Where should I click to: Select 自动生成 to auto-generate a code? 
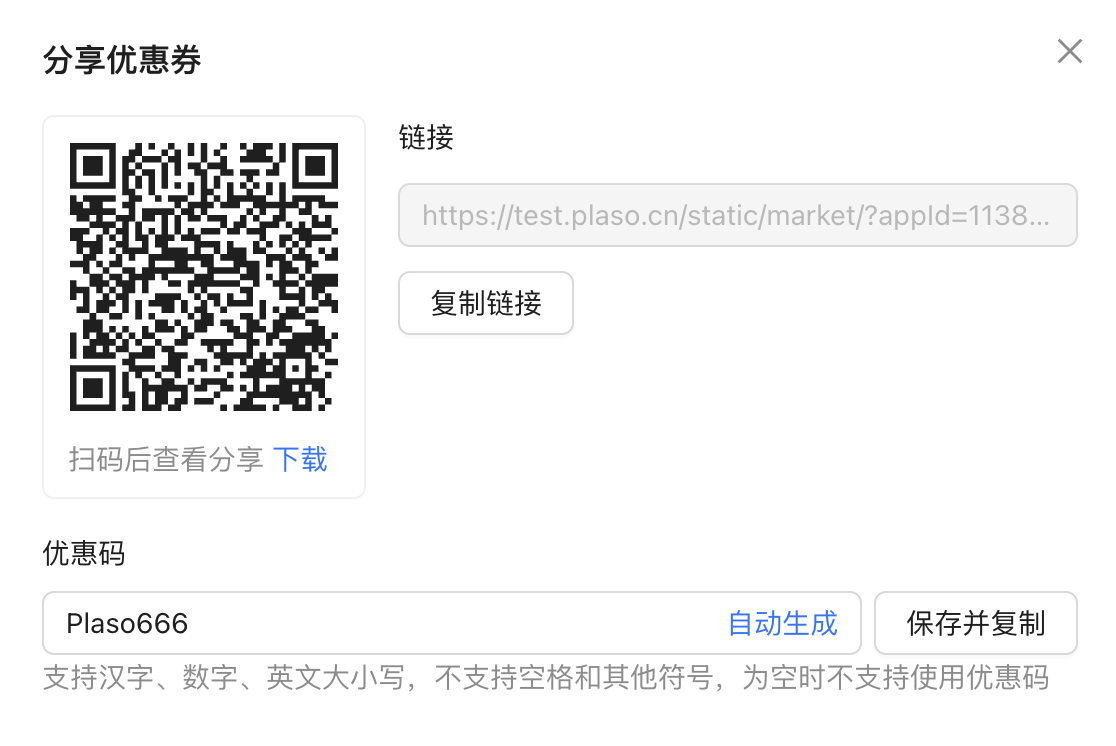coord(782,624)
